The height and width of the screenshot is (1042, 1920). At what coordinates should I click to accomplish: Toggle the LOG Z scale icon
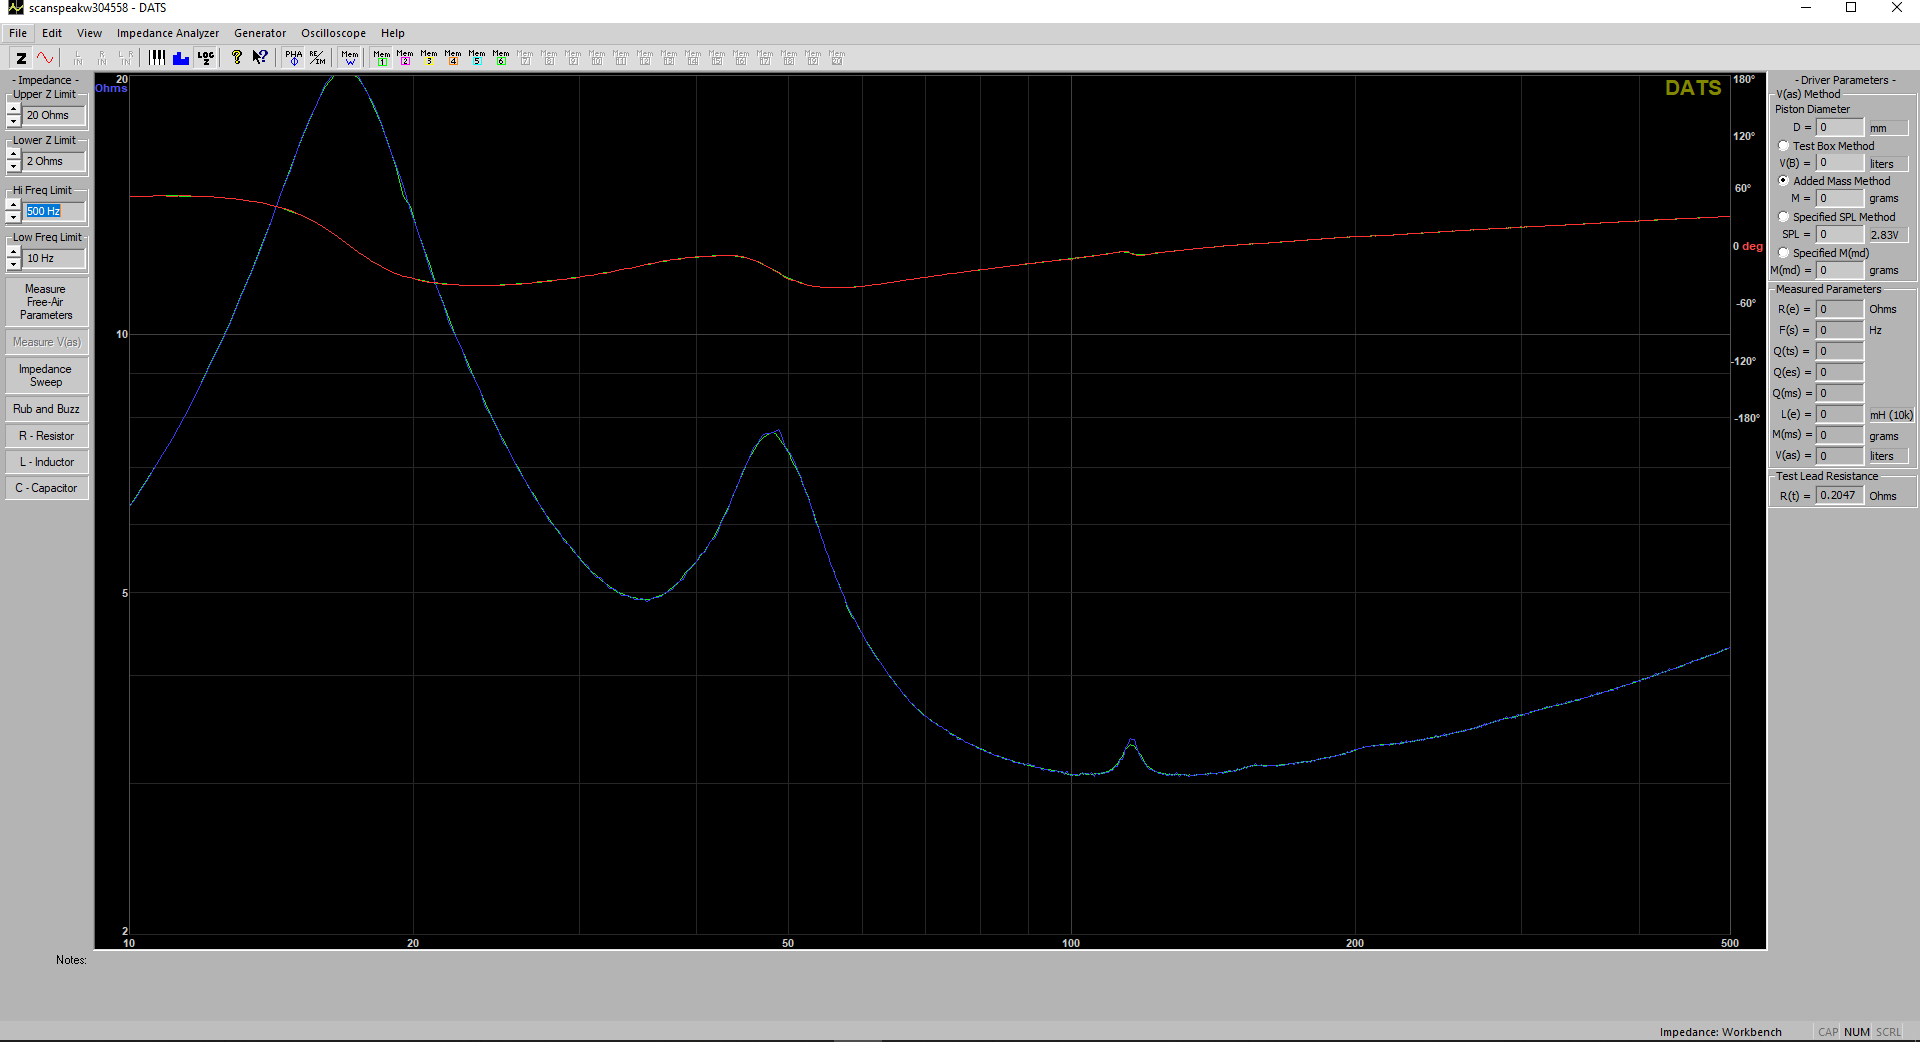(x=205, y=58)
